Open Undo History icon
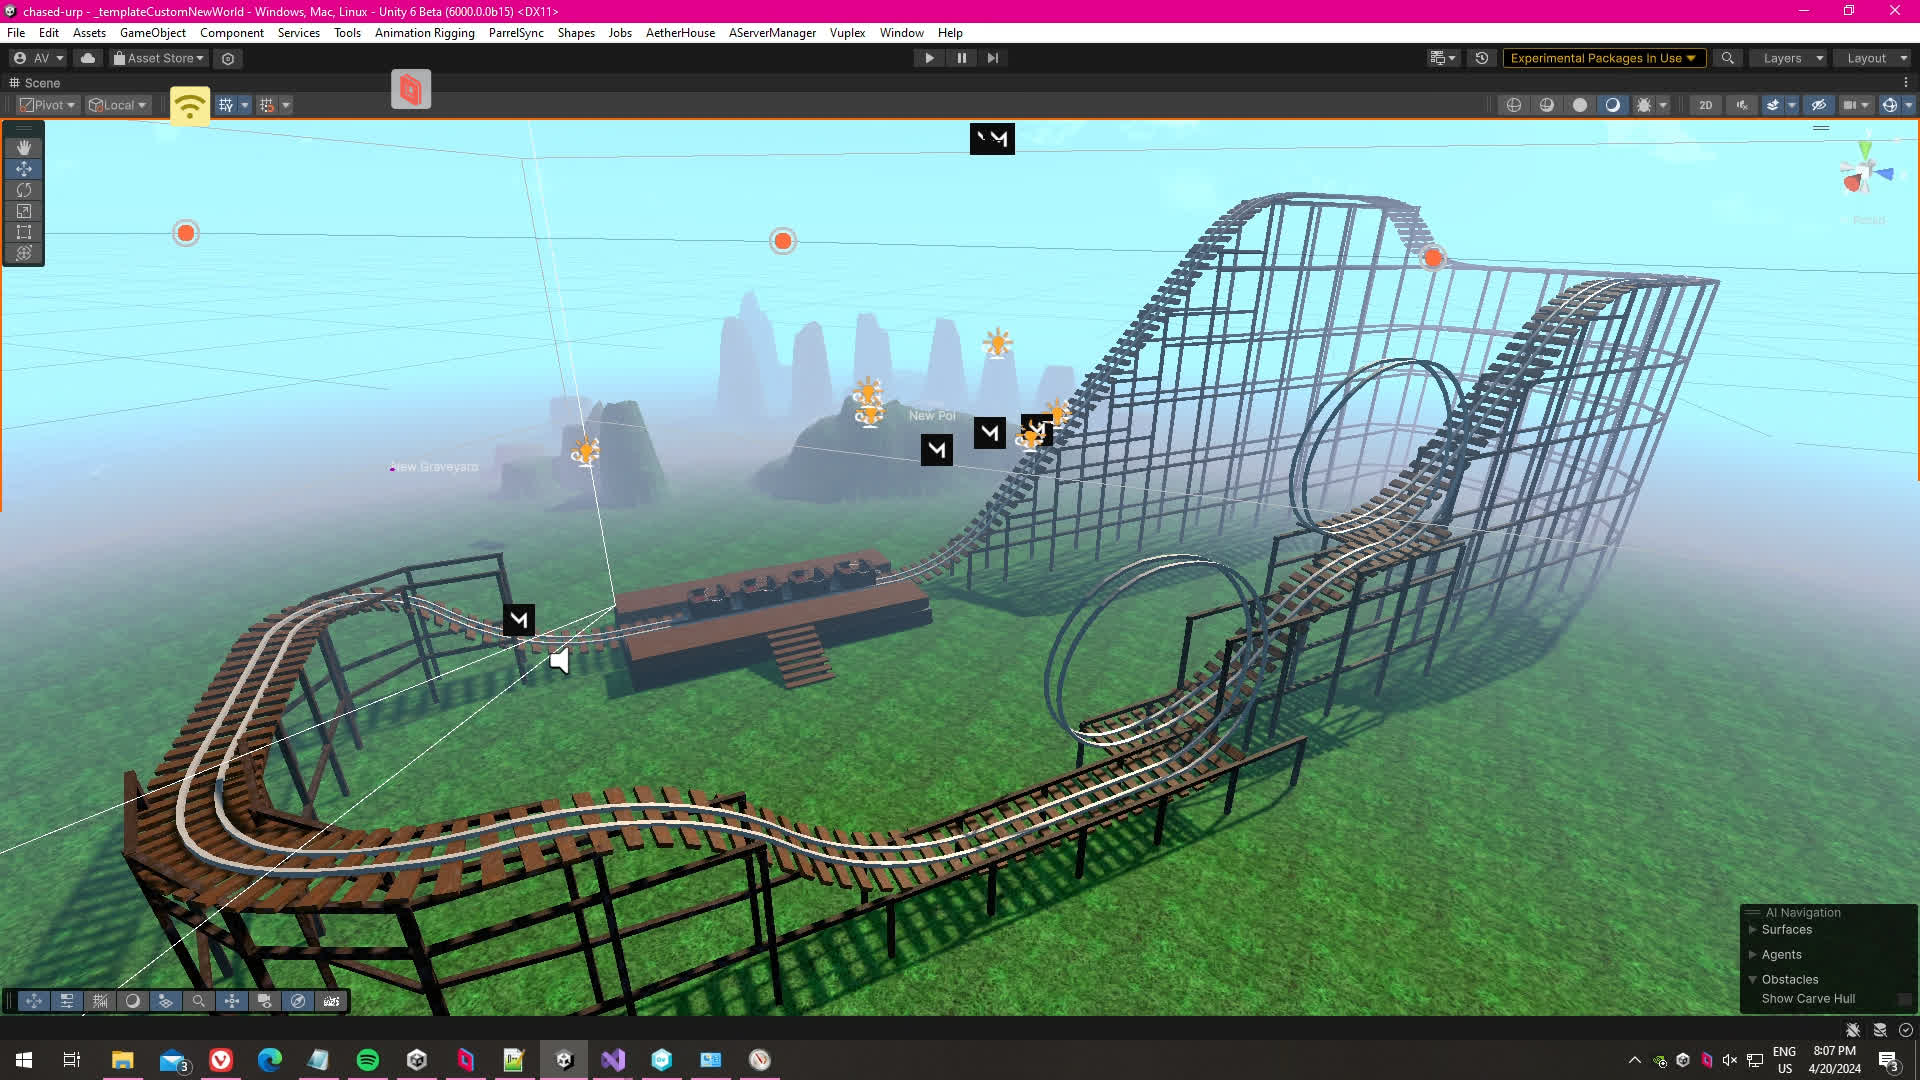1920x1080 pixels. [1482, 58]
